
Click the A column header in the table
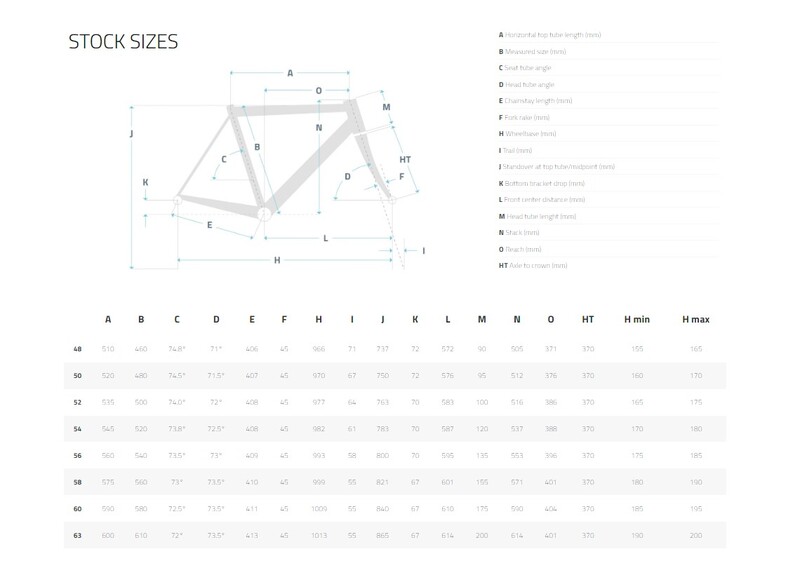point(108,319)
